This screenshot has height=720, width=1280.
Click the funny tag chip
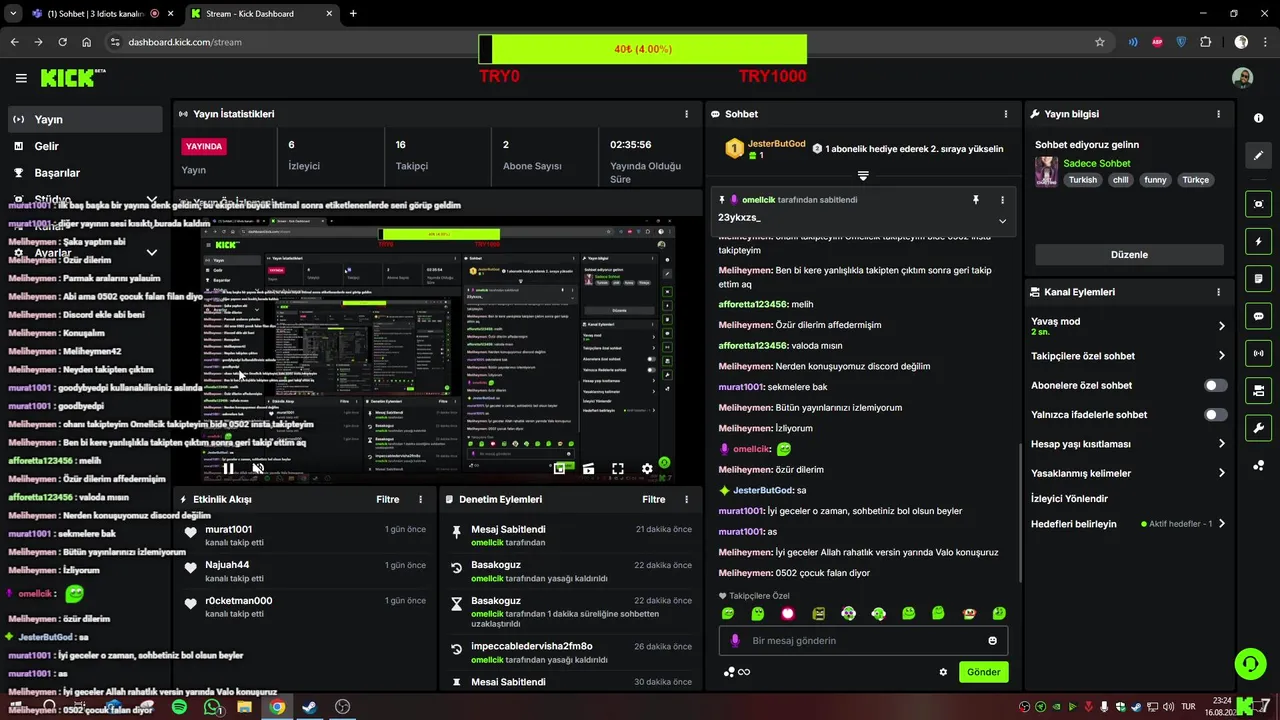point(1156,180)
